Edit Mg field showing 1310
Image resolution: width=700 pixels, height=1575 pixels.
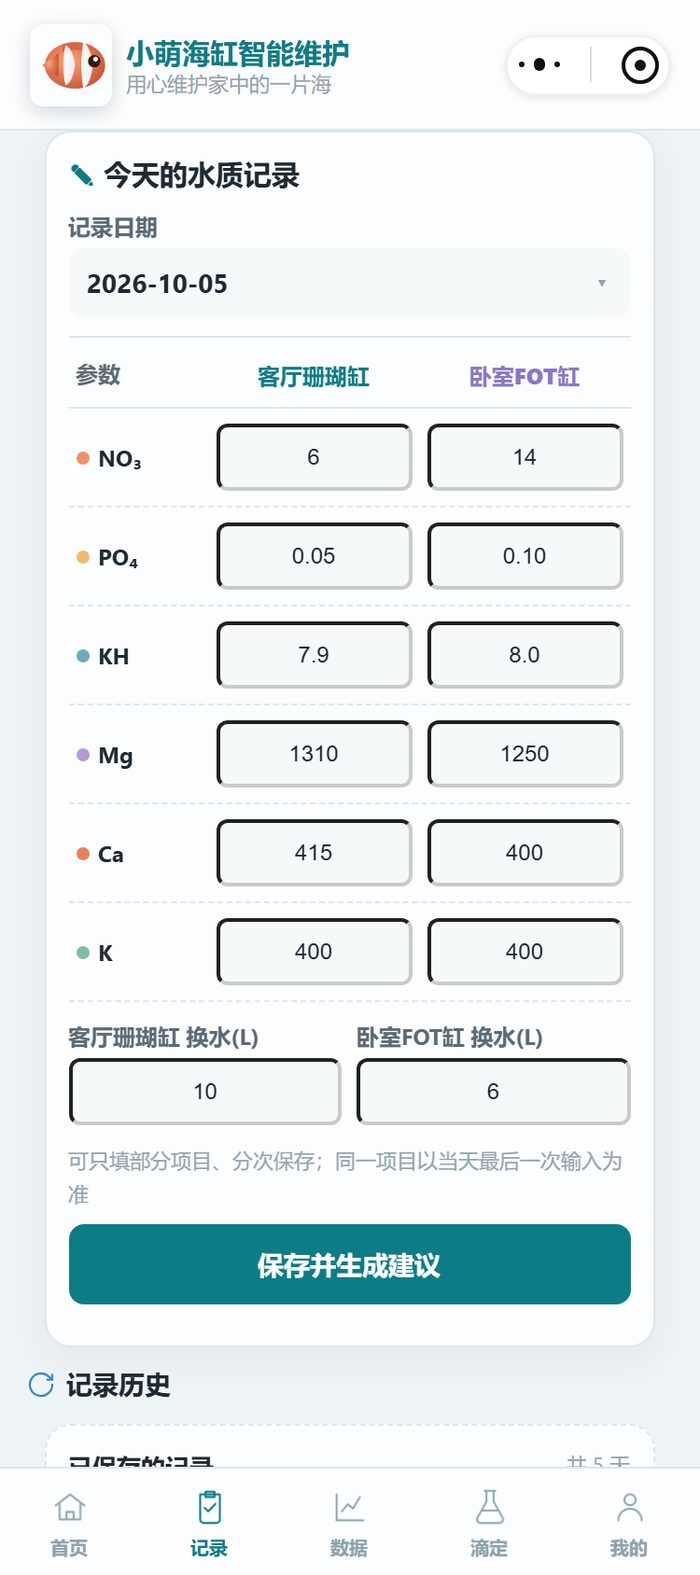(314, 754)
